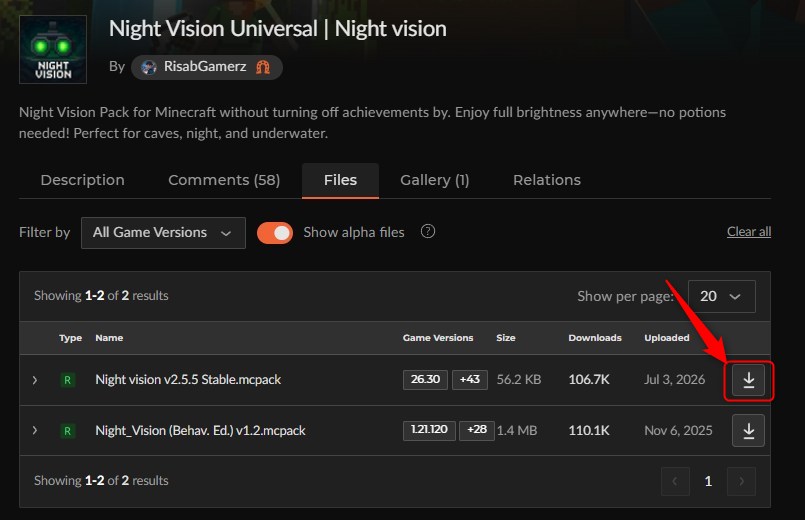Click the orange badge icon next to RisabGamerz
The height and width of the screenshot is (520, 805).
pyautogui.click(x=263, y=67)
